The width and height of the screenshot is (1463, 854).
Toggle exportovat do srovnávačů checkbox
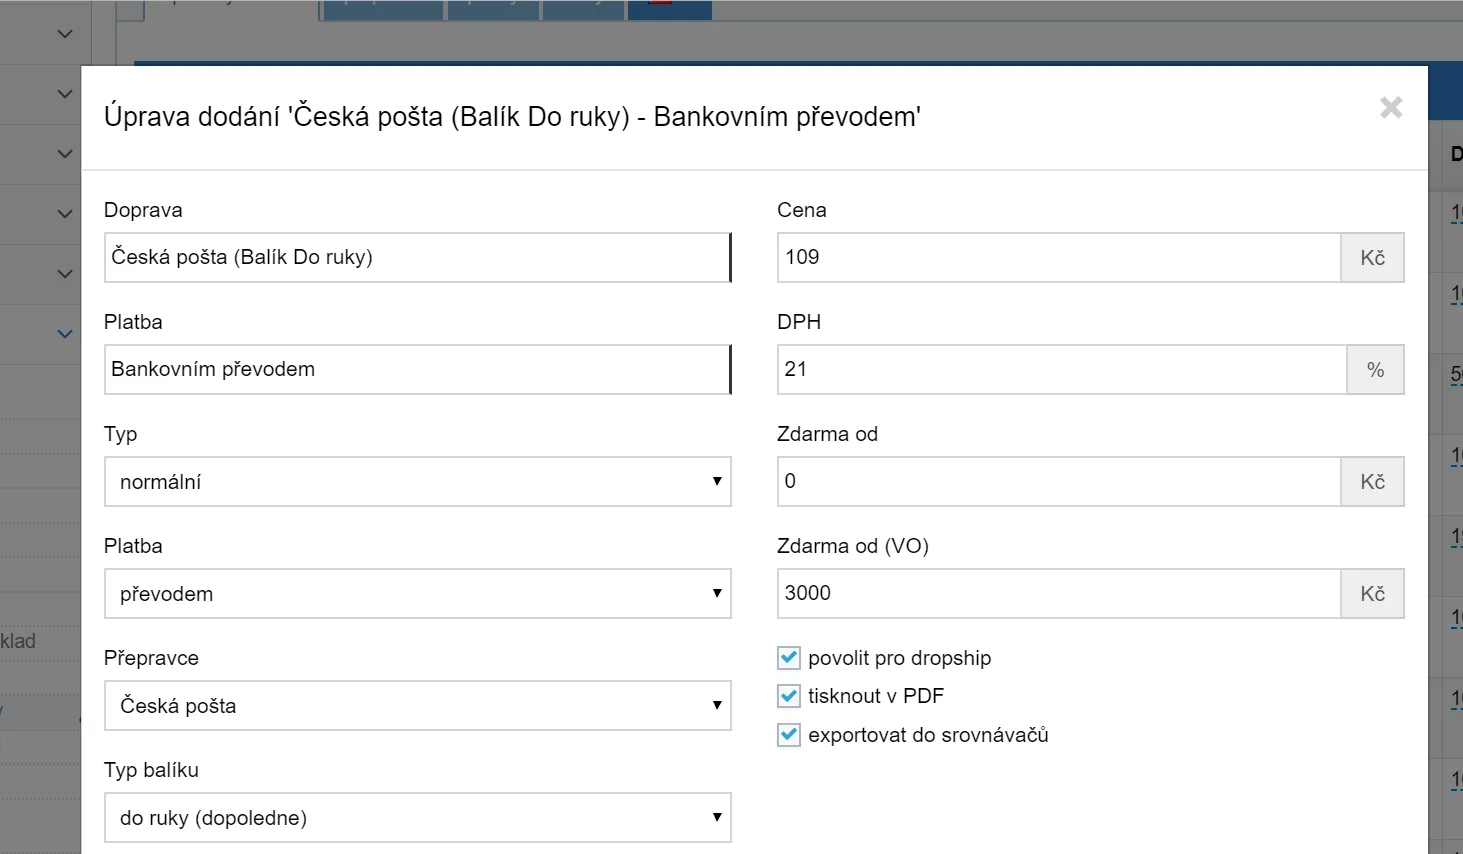789,735
